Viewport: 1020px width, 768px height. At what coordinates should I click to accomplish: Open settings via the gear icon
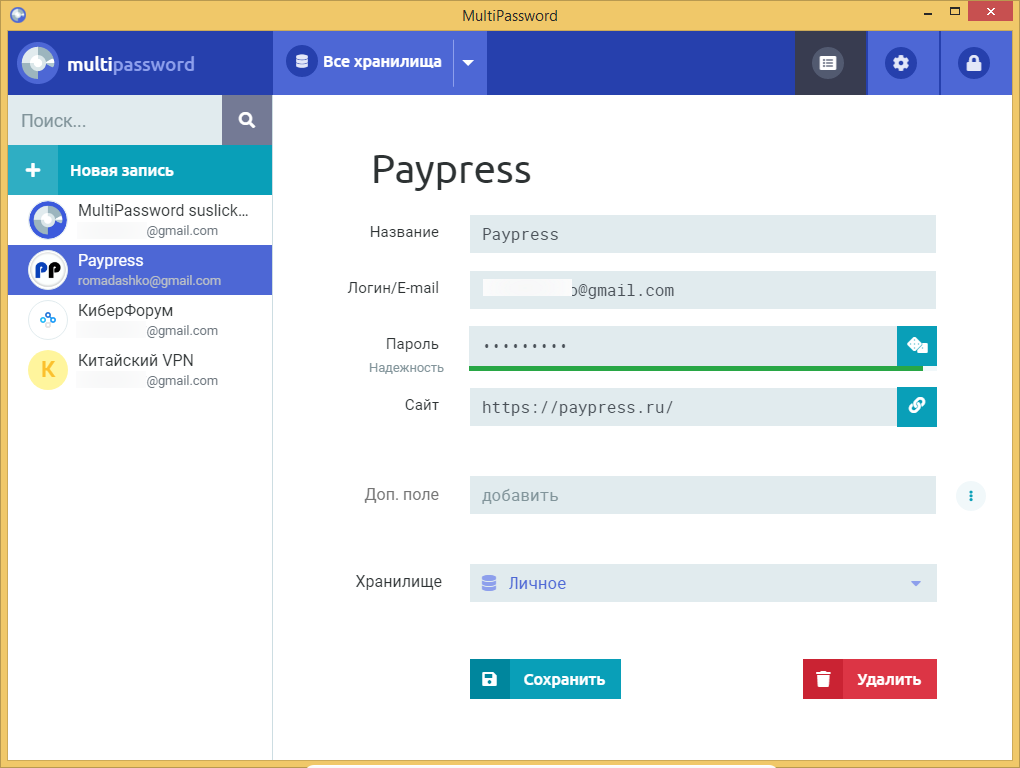coord(901,63)
